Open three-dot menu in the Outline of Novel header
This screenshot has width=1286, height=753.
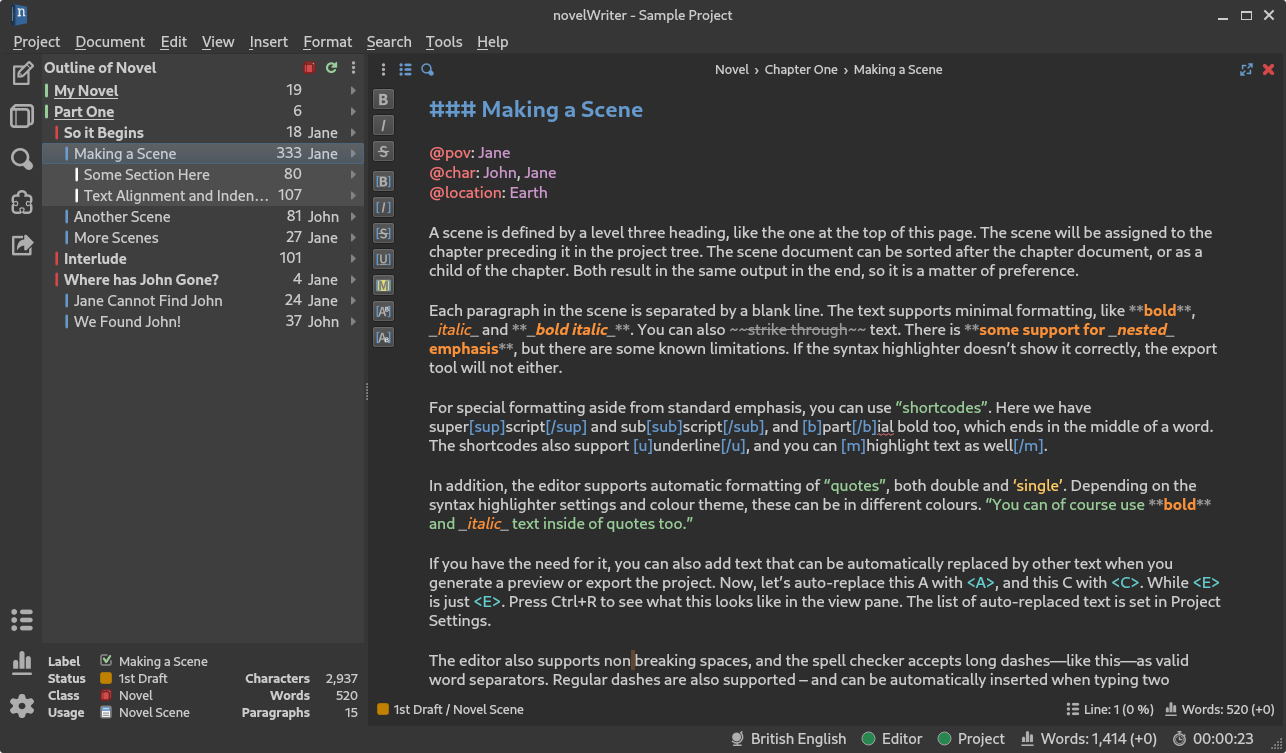[x=353, y=68]
